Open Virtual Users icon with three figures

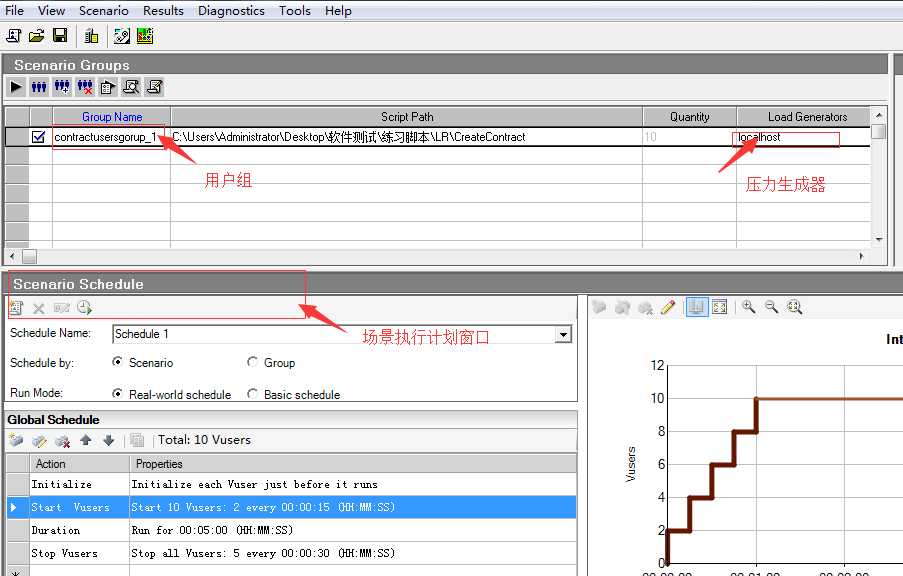(x=39, y=87)
